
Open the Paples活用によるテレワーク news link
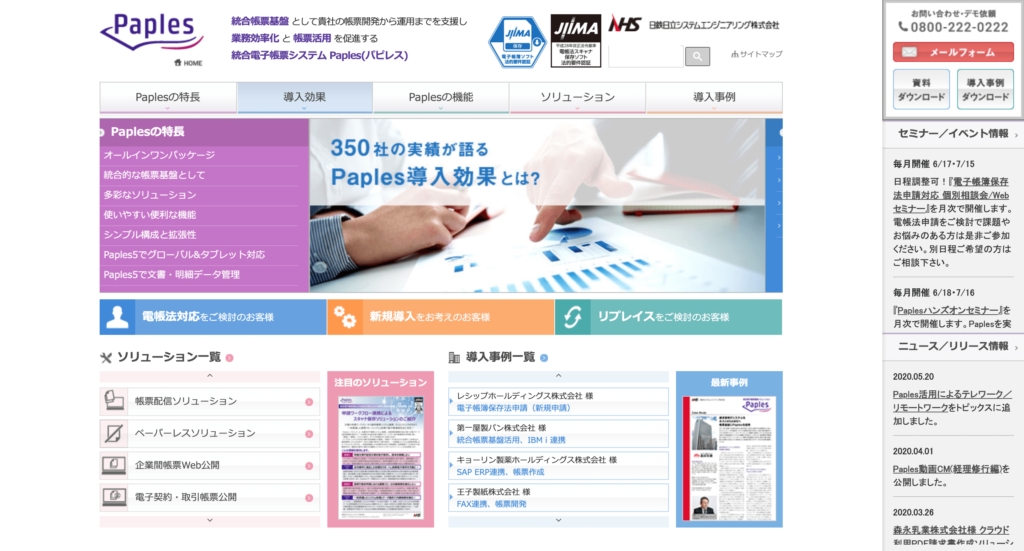952,401
